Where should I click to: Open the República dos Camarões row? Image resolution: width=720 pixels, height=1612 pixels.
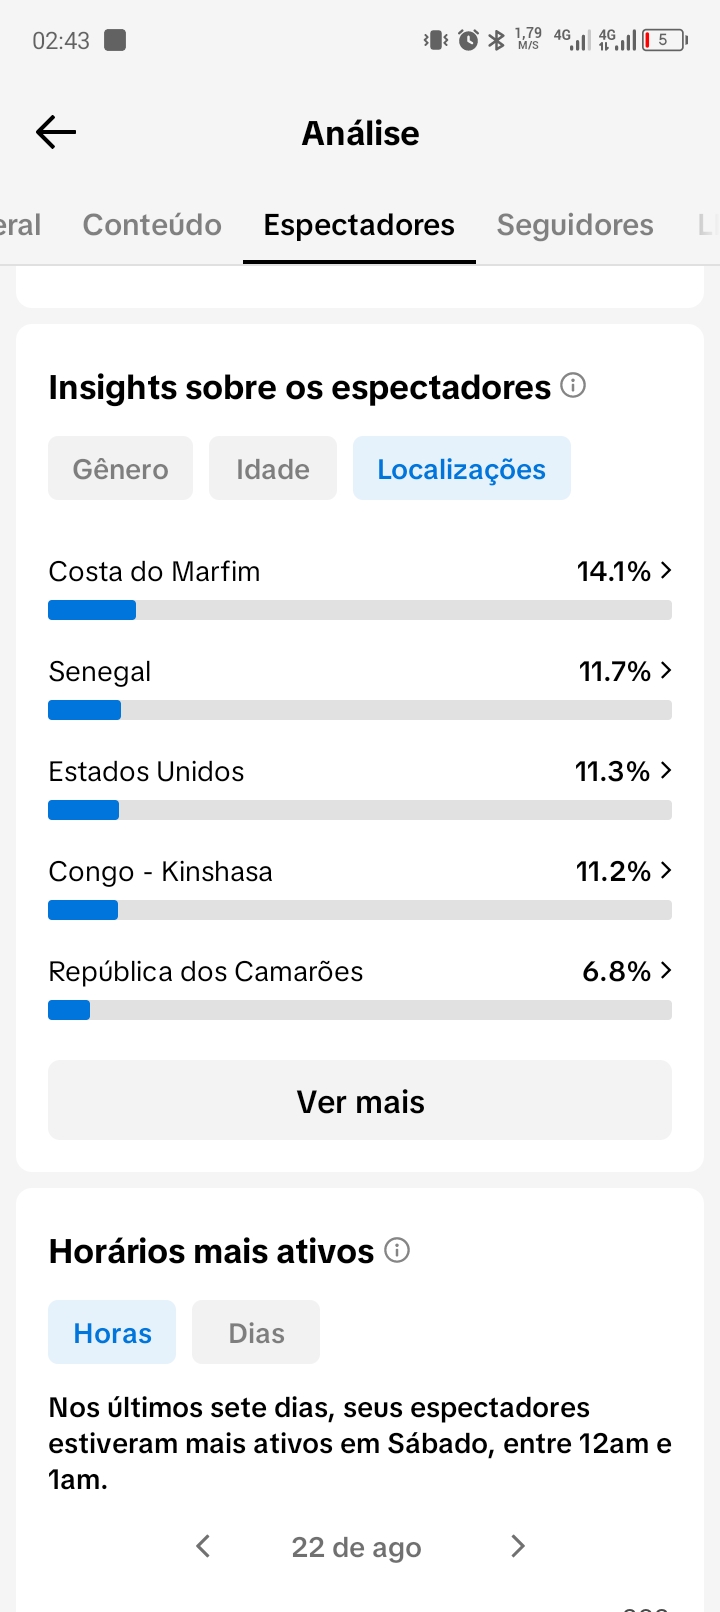(x=360, y=987)
